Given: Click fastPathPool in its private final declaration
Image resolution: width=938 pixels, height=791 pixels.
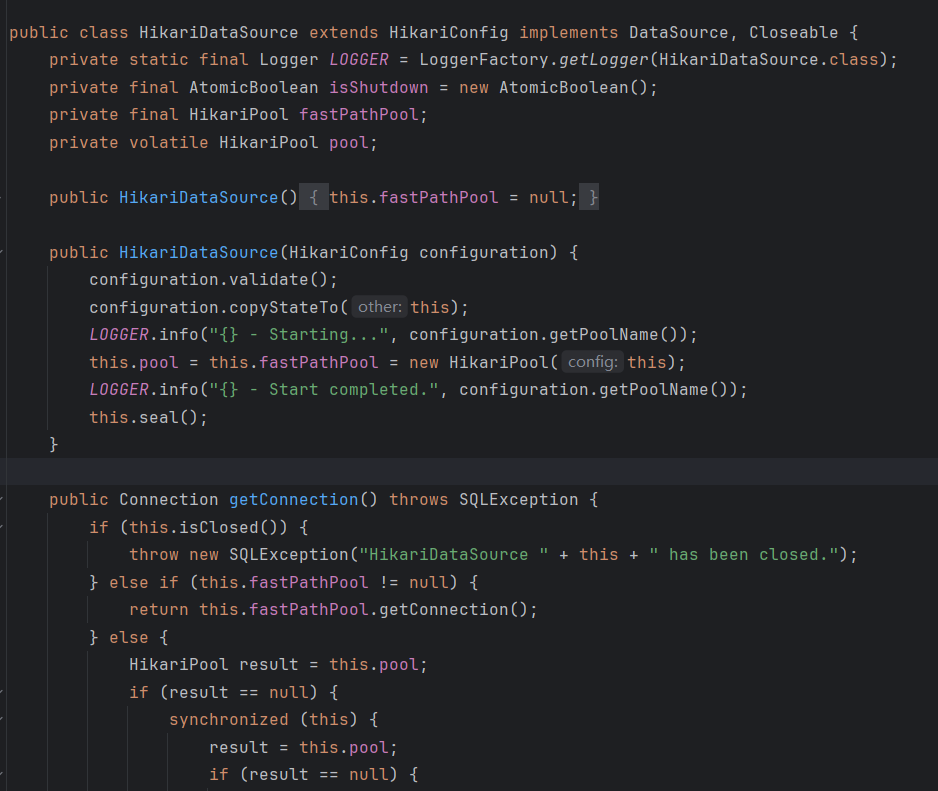Looking at the screenshot, I should (358, 115).
